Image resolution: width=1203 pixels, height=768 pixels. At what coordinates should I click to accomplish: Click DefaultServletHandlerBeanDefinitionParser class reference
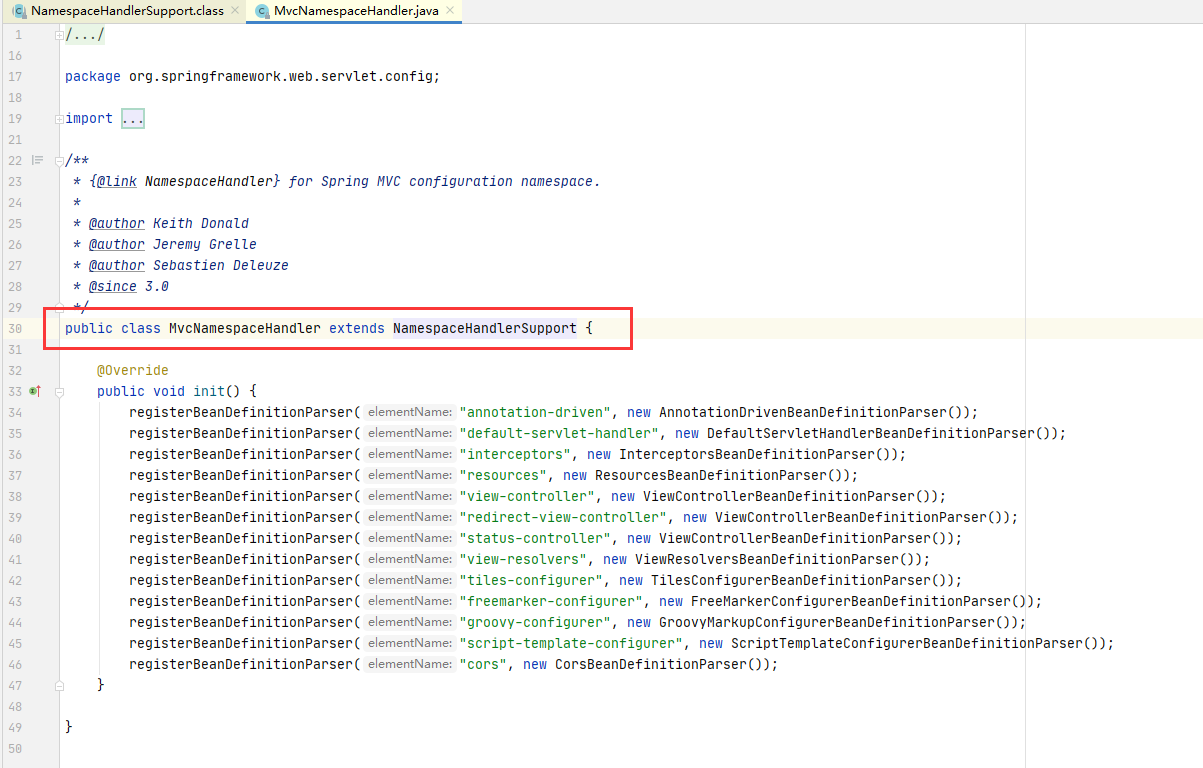pos(871,433)
